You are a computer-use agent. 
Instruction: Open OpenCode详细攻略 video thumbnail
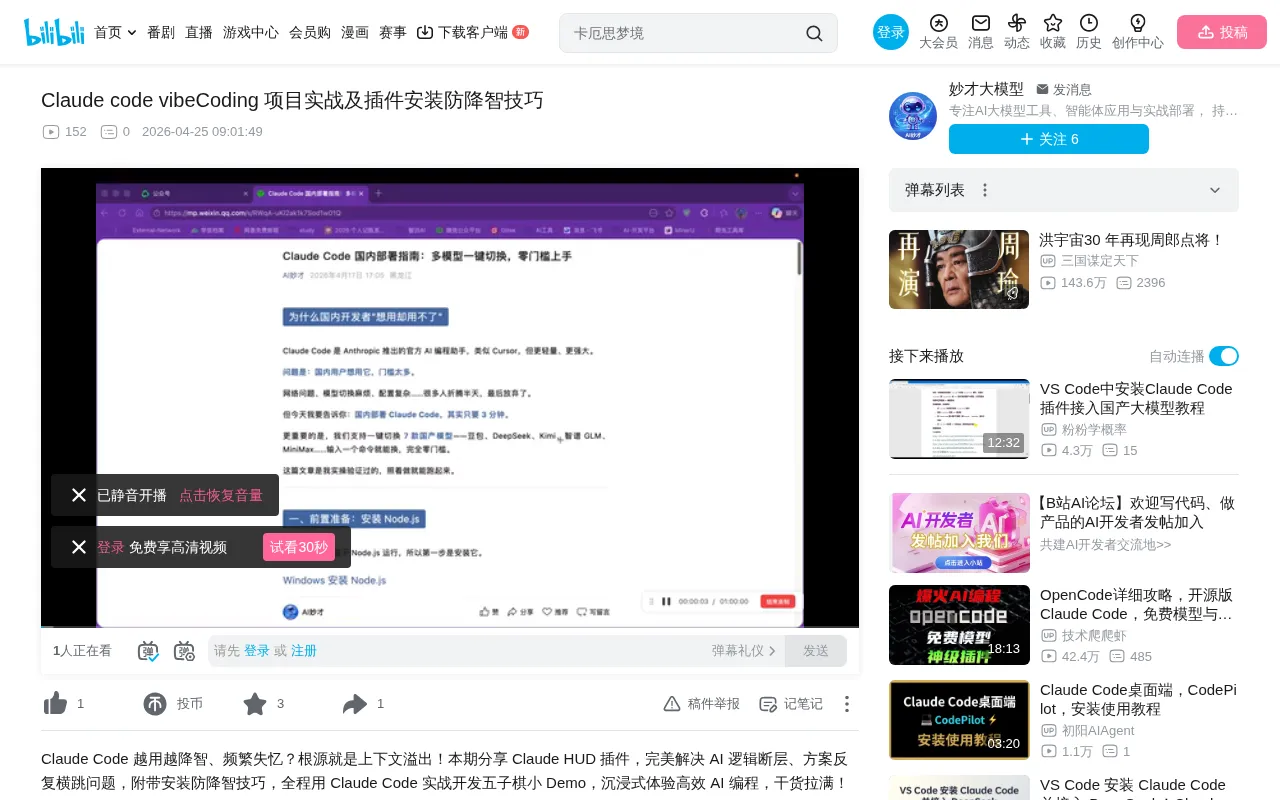coord(959,625)
